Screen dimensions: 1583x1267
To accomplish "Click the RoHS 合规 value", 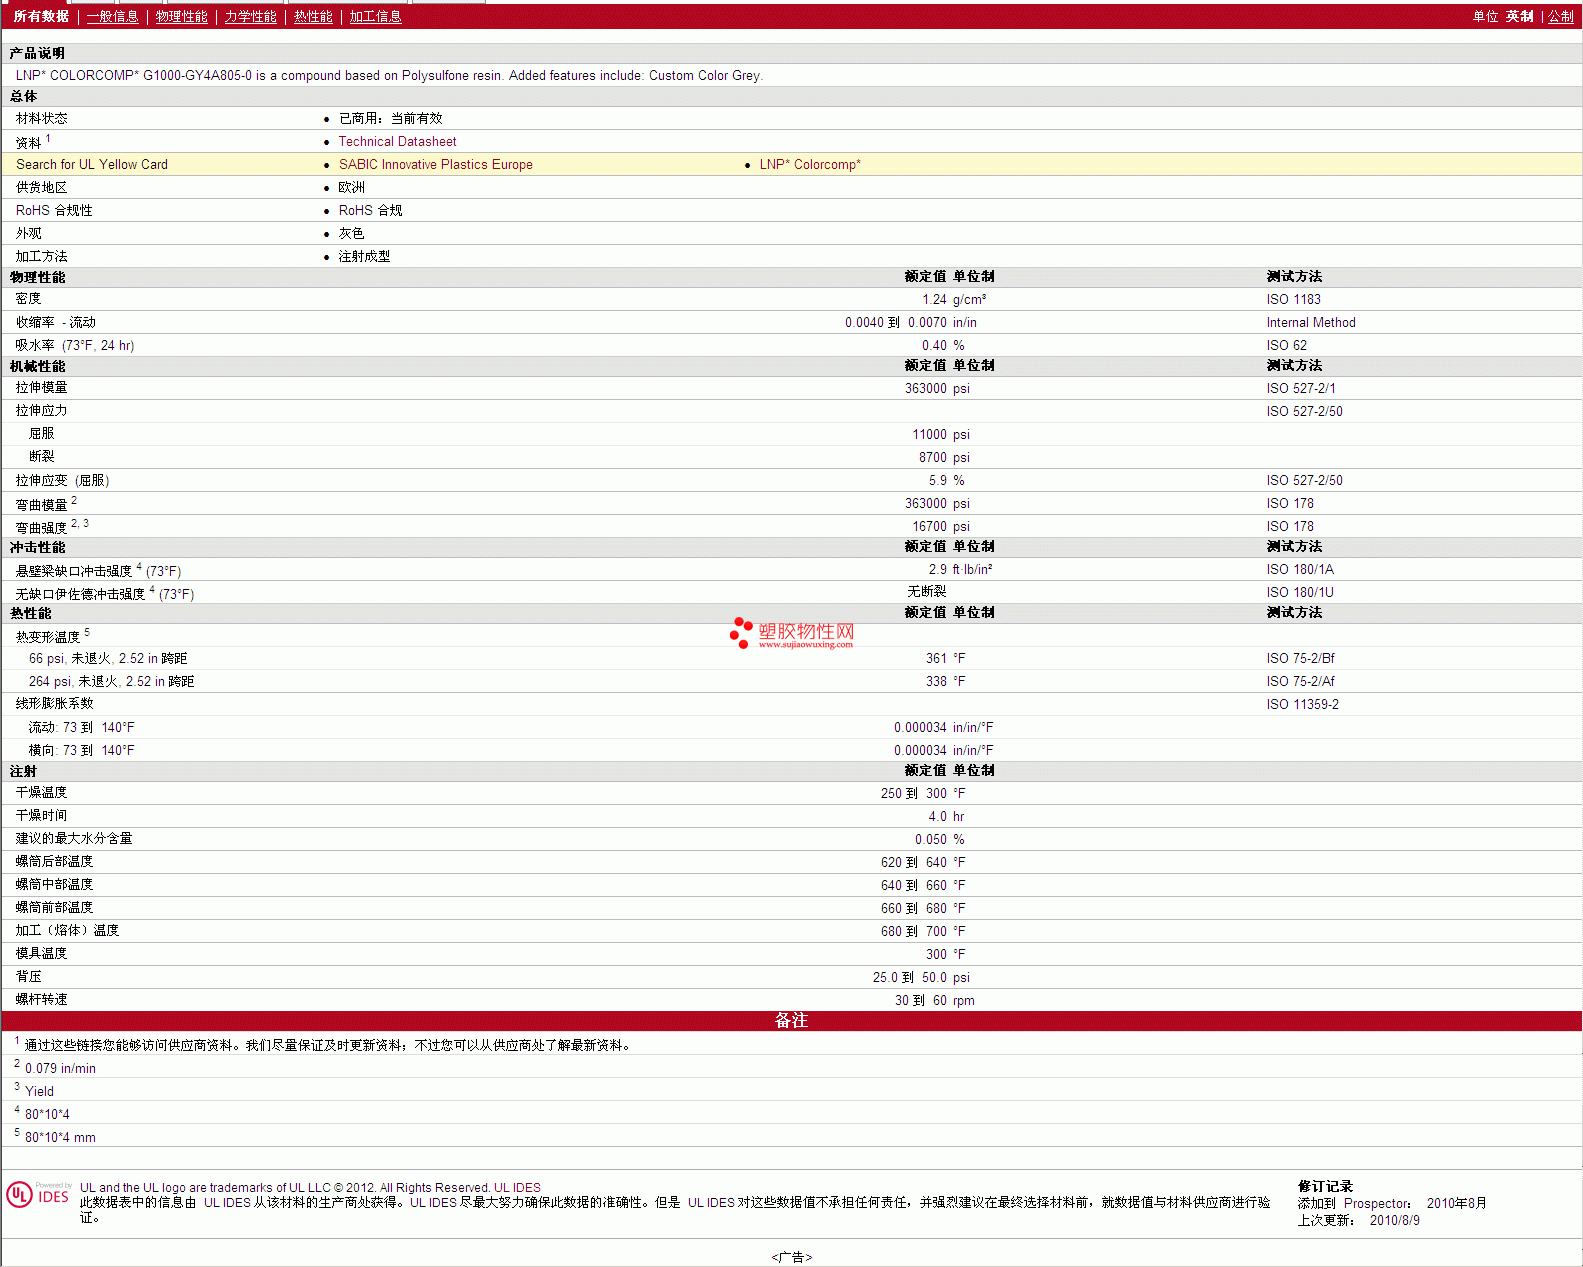I will coord(370,211).
